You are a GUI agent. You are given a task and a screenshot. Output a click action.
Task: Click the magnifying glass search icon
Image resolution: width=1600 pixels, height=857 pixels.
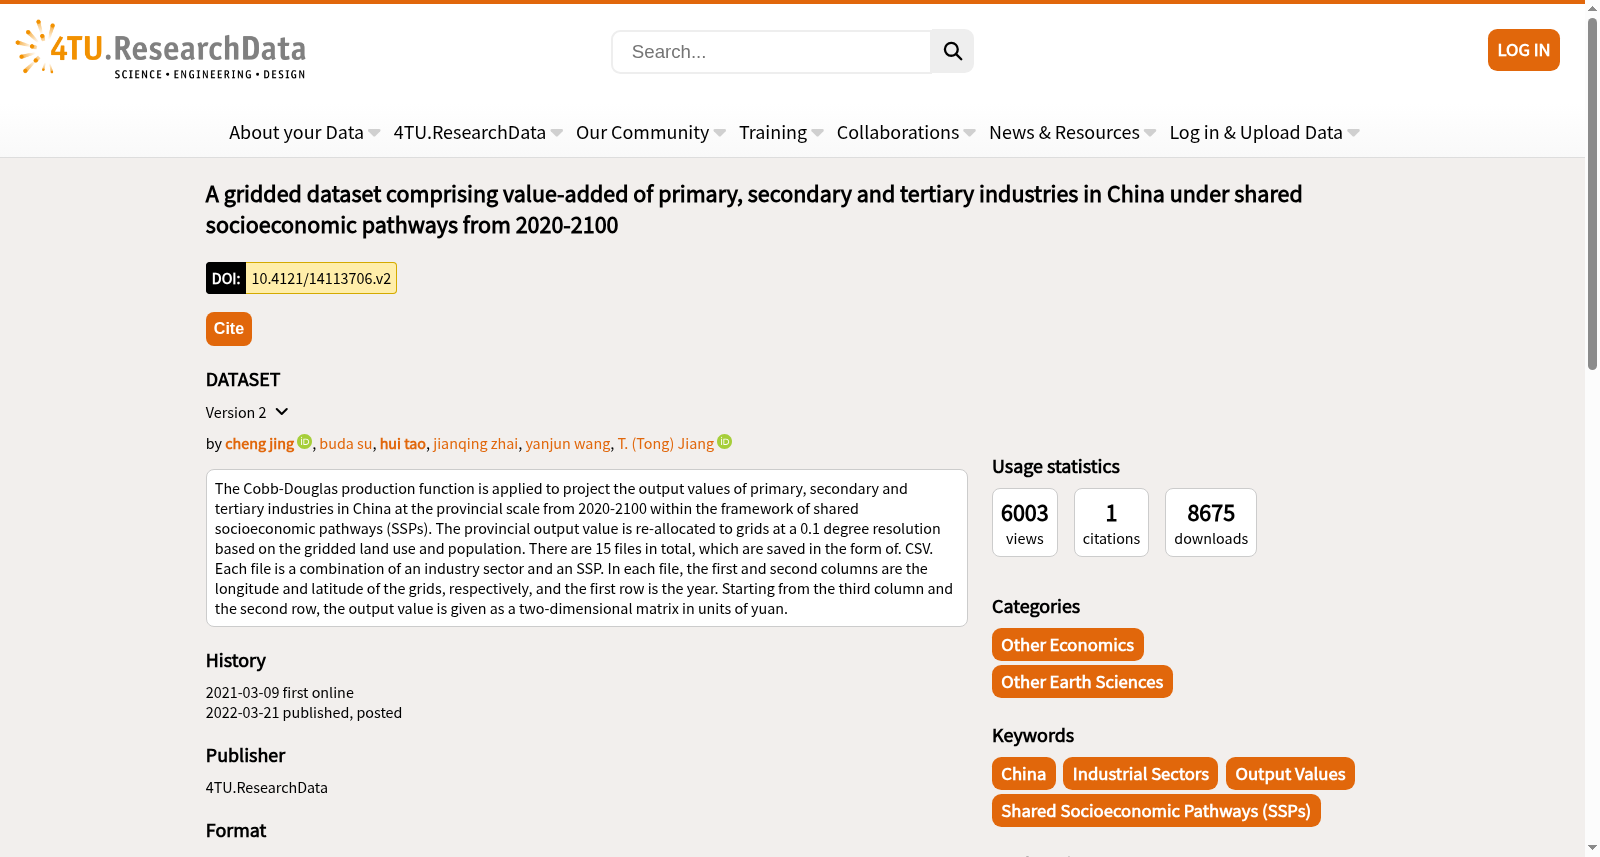pos(952,51)
